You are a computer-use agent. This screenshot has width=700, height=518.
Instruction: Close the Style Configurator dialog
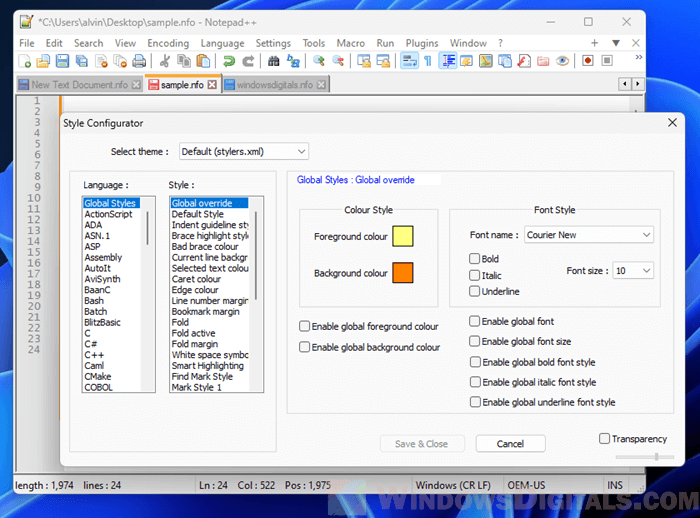(672, 123)
